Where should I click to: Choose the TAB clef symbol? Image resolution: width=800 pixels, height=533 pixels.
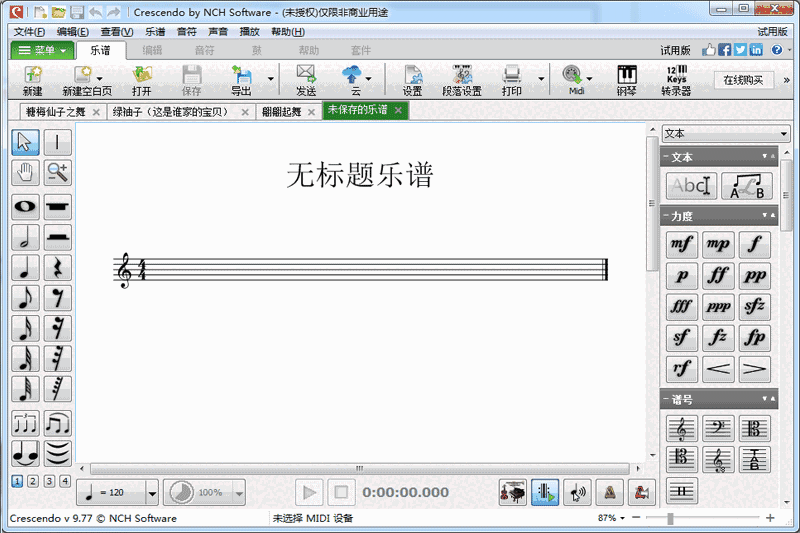coord(755,460)
